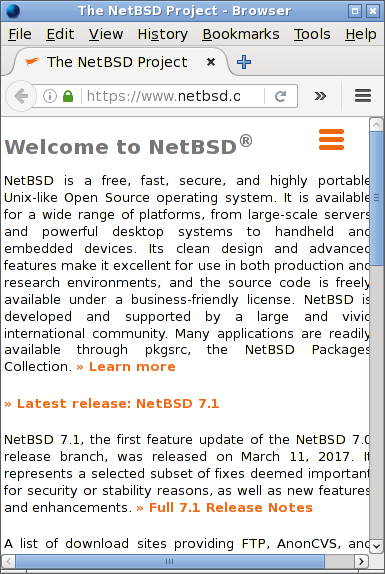
Task: Click horizontal scrollbar left arrow
Action: [8, 561]
